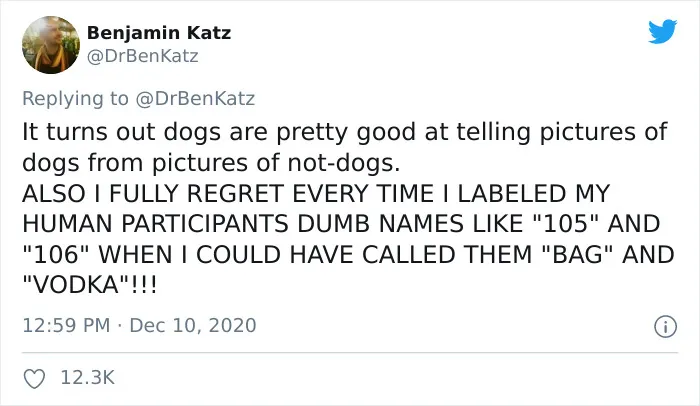Click the "Replying to" label text
700x406 pixels.
(x=75, y=99)
